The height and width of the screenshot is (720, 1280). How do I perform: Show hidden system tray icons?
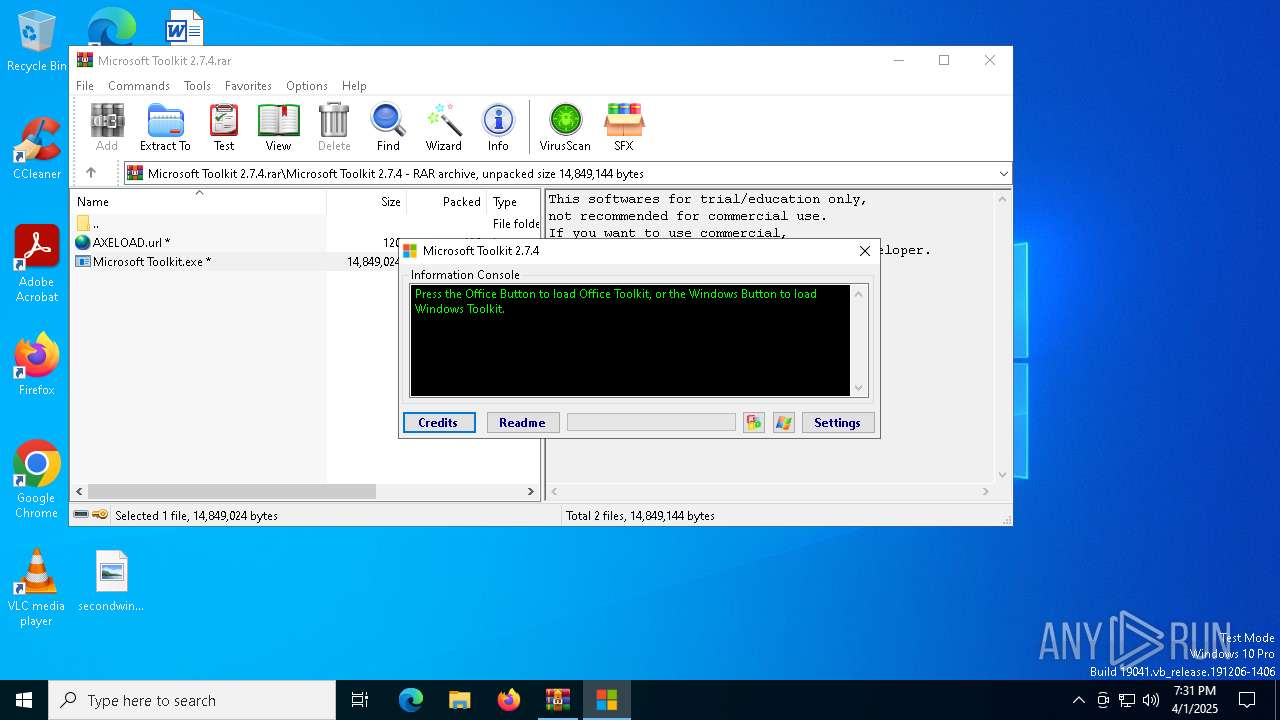point(1078,700)
